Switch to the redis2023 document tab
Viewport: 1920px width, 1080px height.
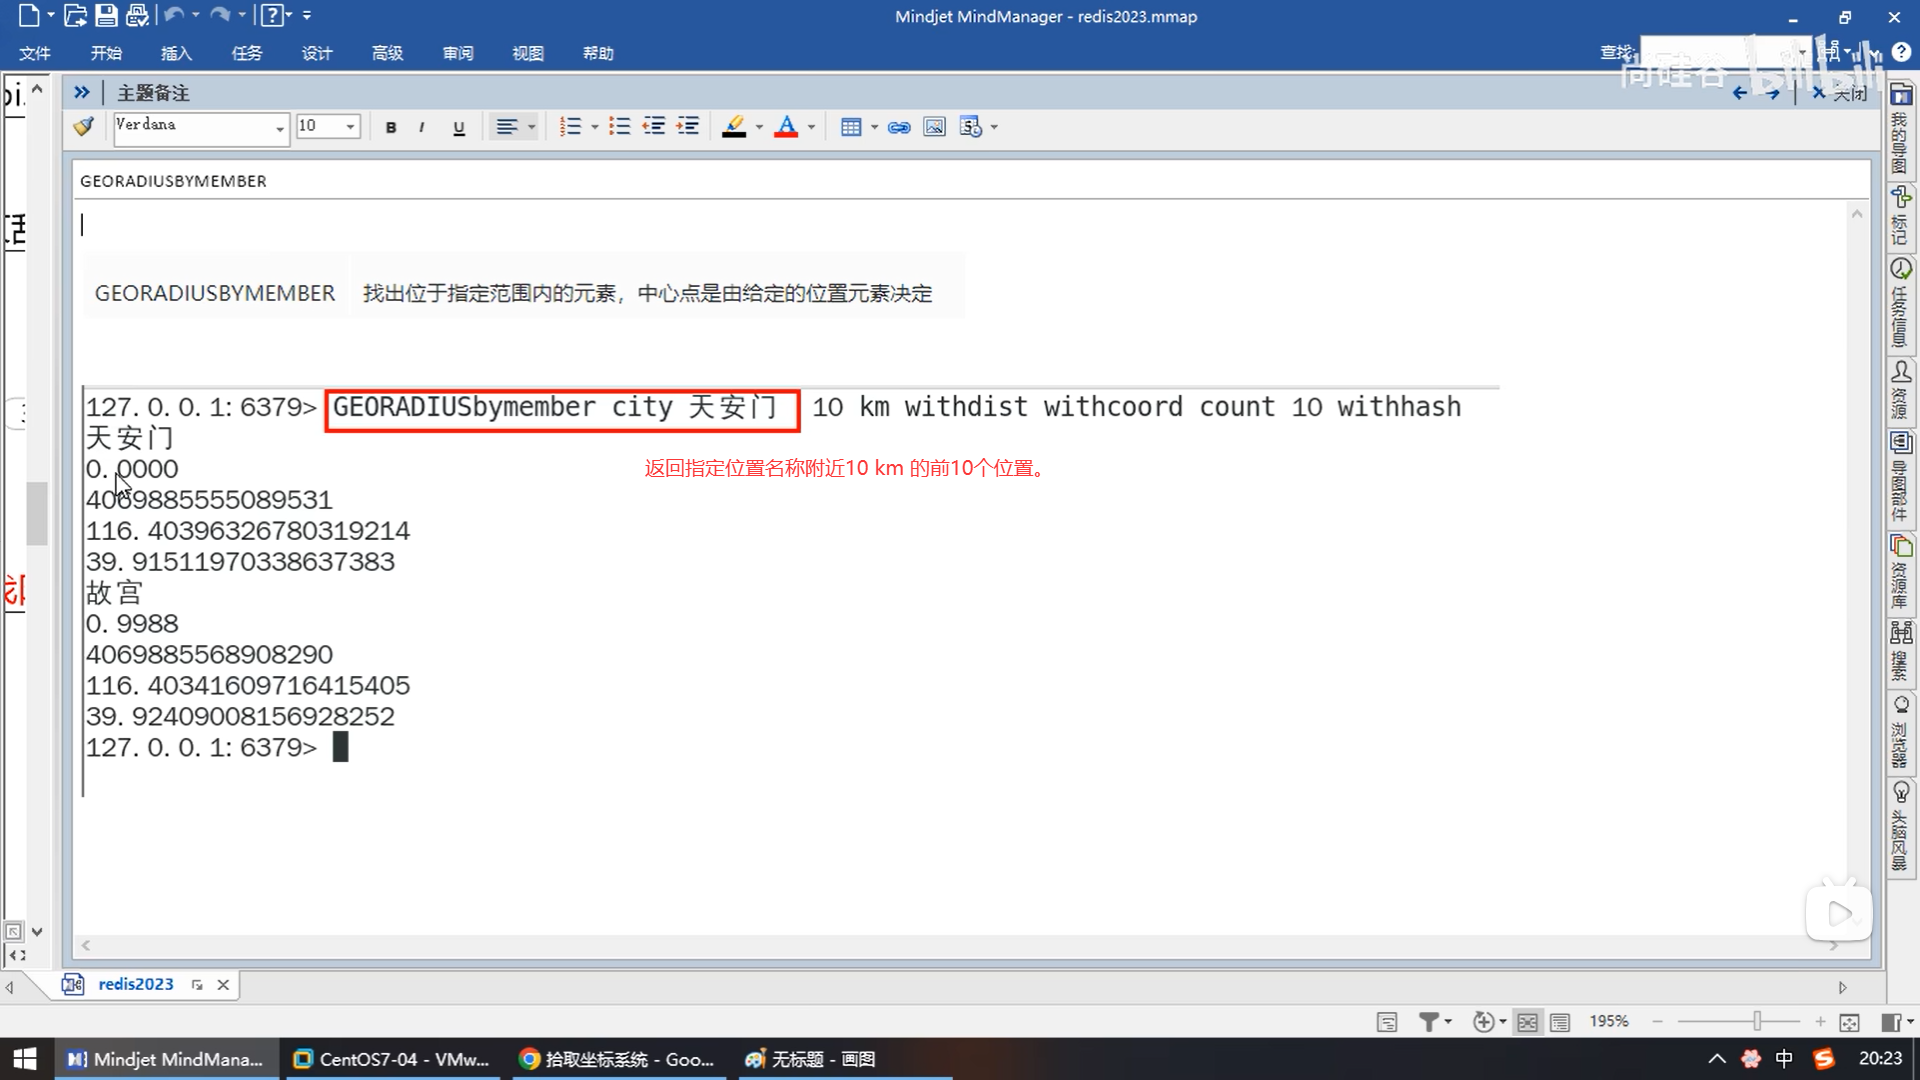(135, 985)
